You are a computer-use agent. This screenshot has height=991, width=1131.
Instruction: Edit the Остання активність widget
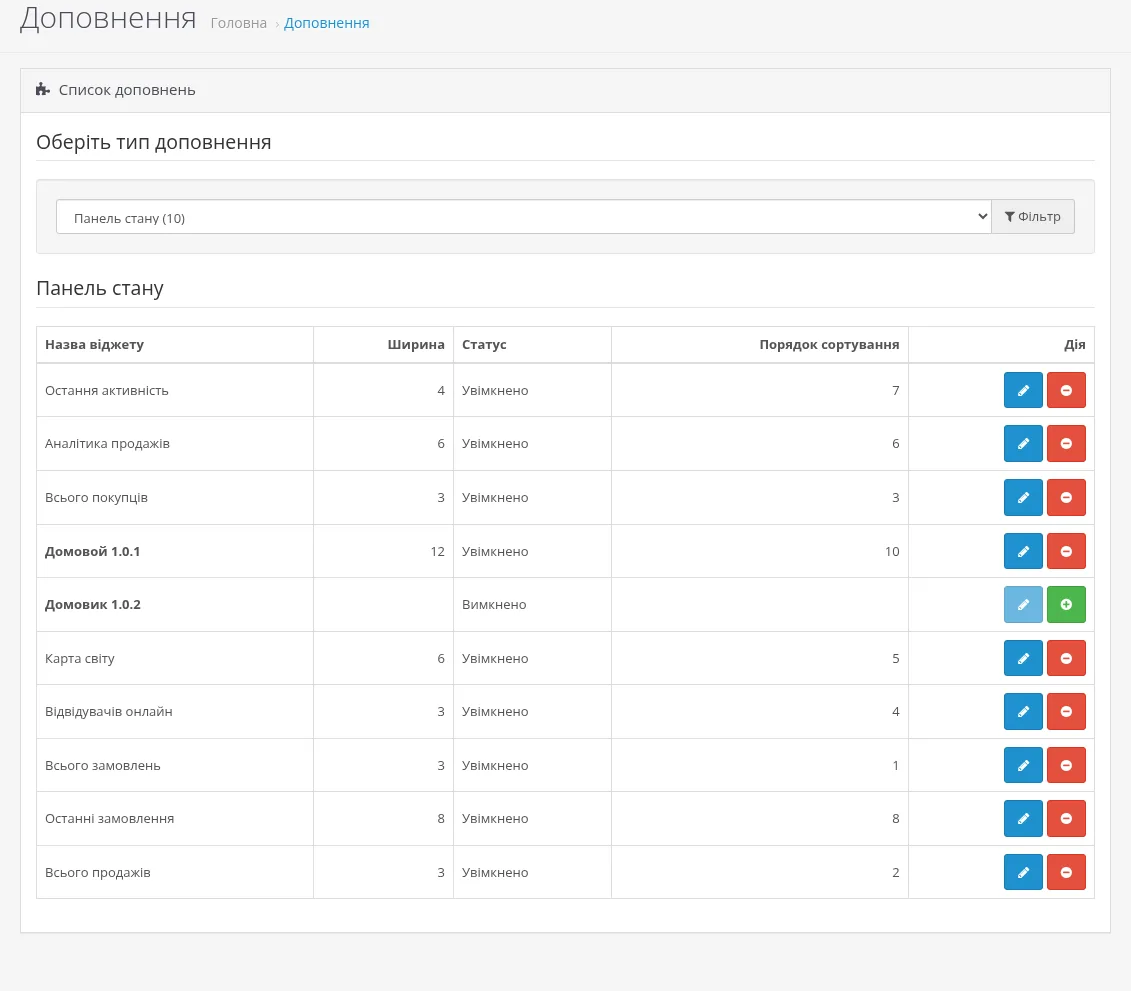pos(1023,390)
